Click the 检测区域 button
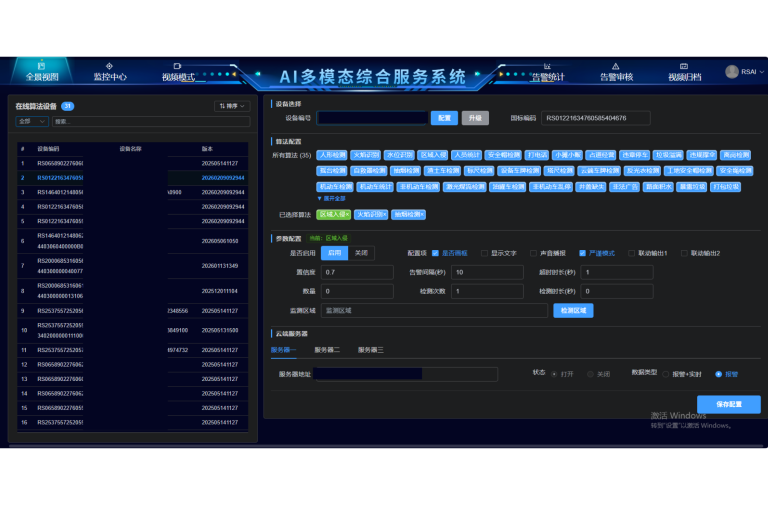Viewport: 768px width, 512px height. pos(573,310)
